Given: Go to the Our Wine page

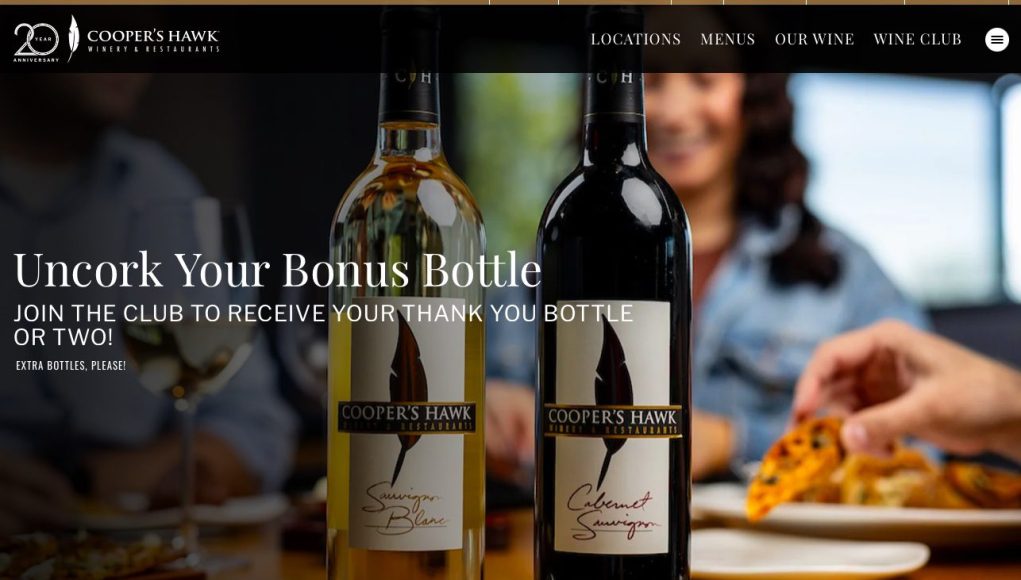Looking at the screenshot, I should [814, 39].
